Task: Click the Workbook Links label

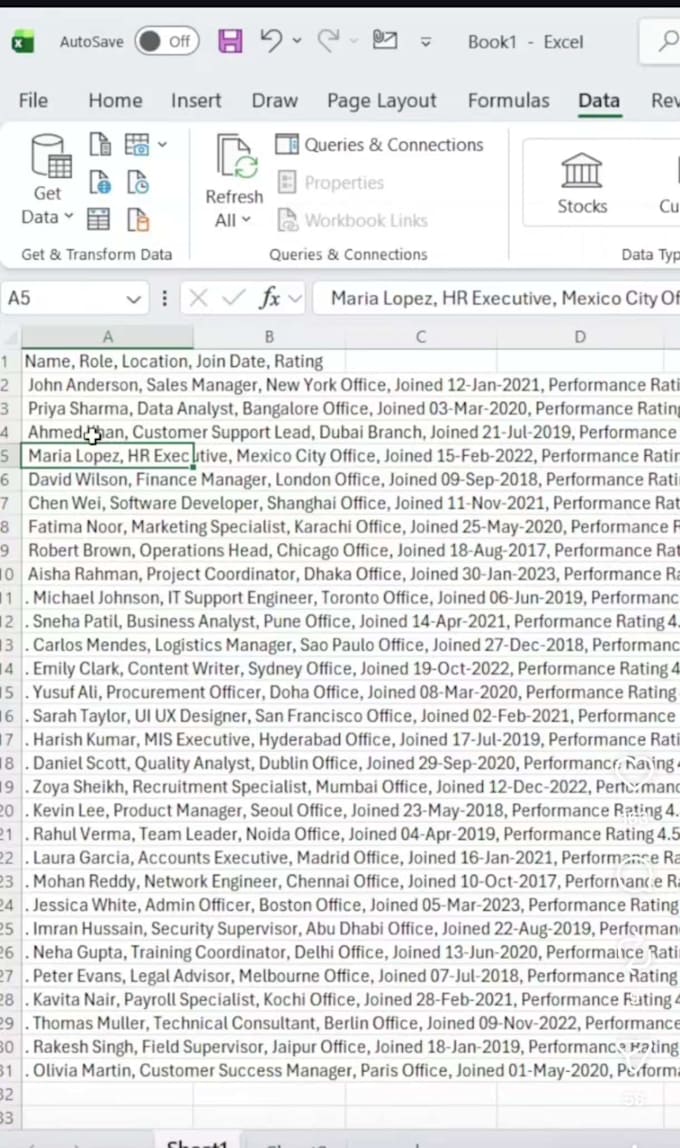Action: tap(366, 220)
